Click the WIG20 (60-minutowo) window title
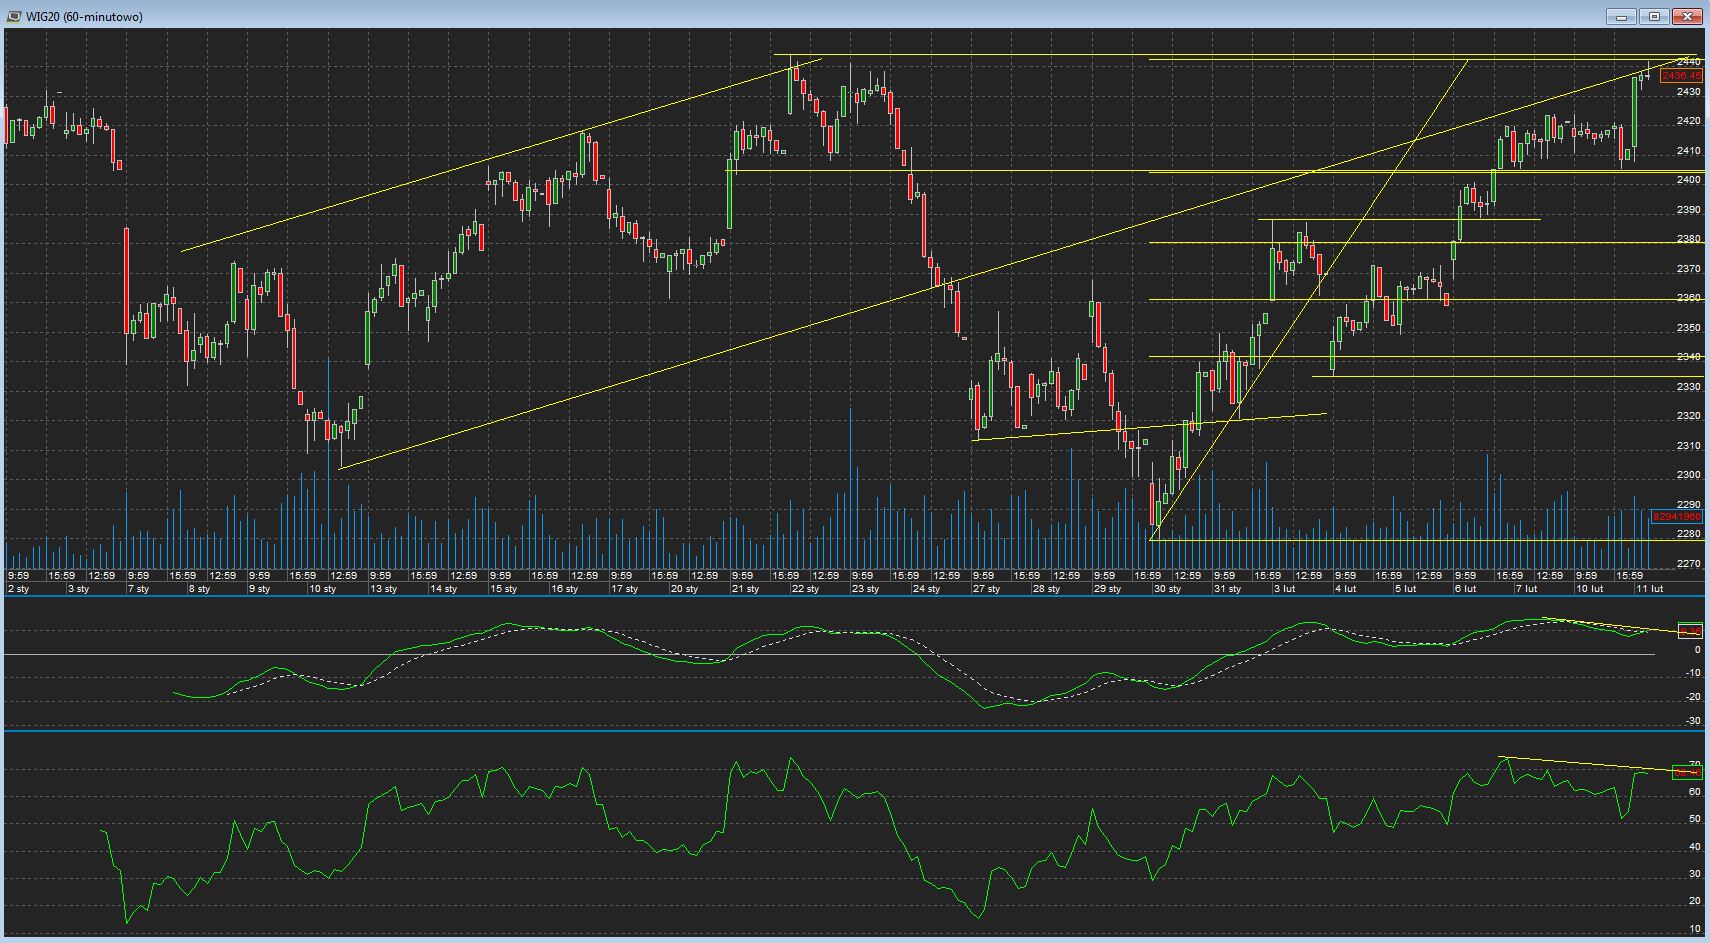This screenshot has width=1710, height=943. tap(85, 17)
